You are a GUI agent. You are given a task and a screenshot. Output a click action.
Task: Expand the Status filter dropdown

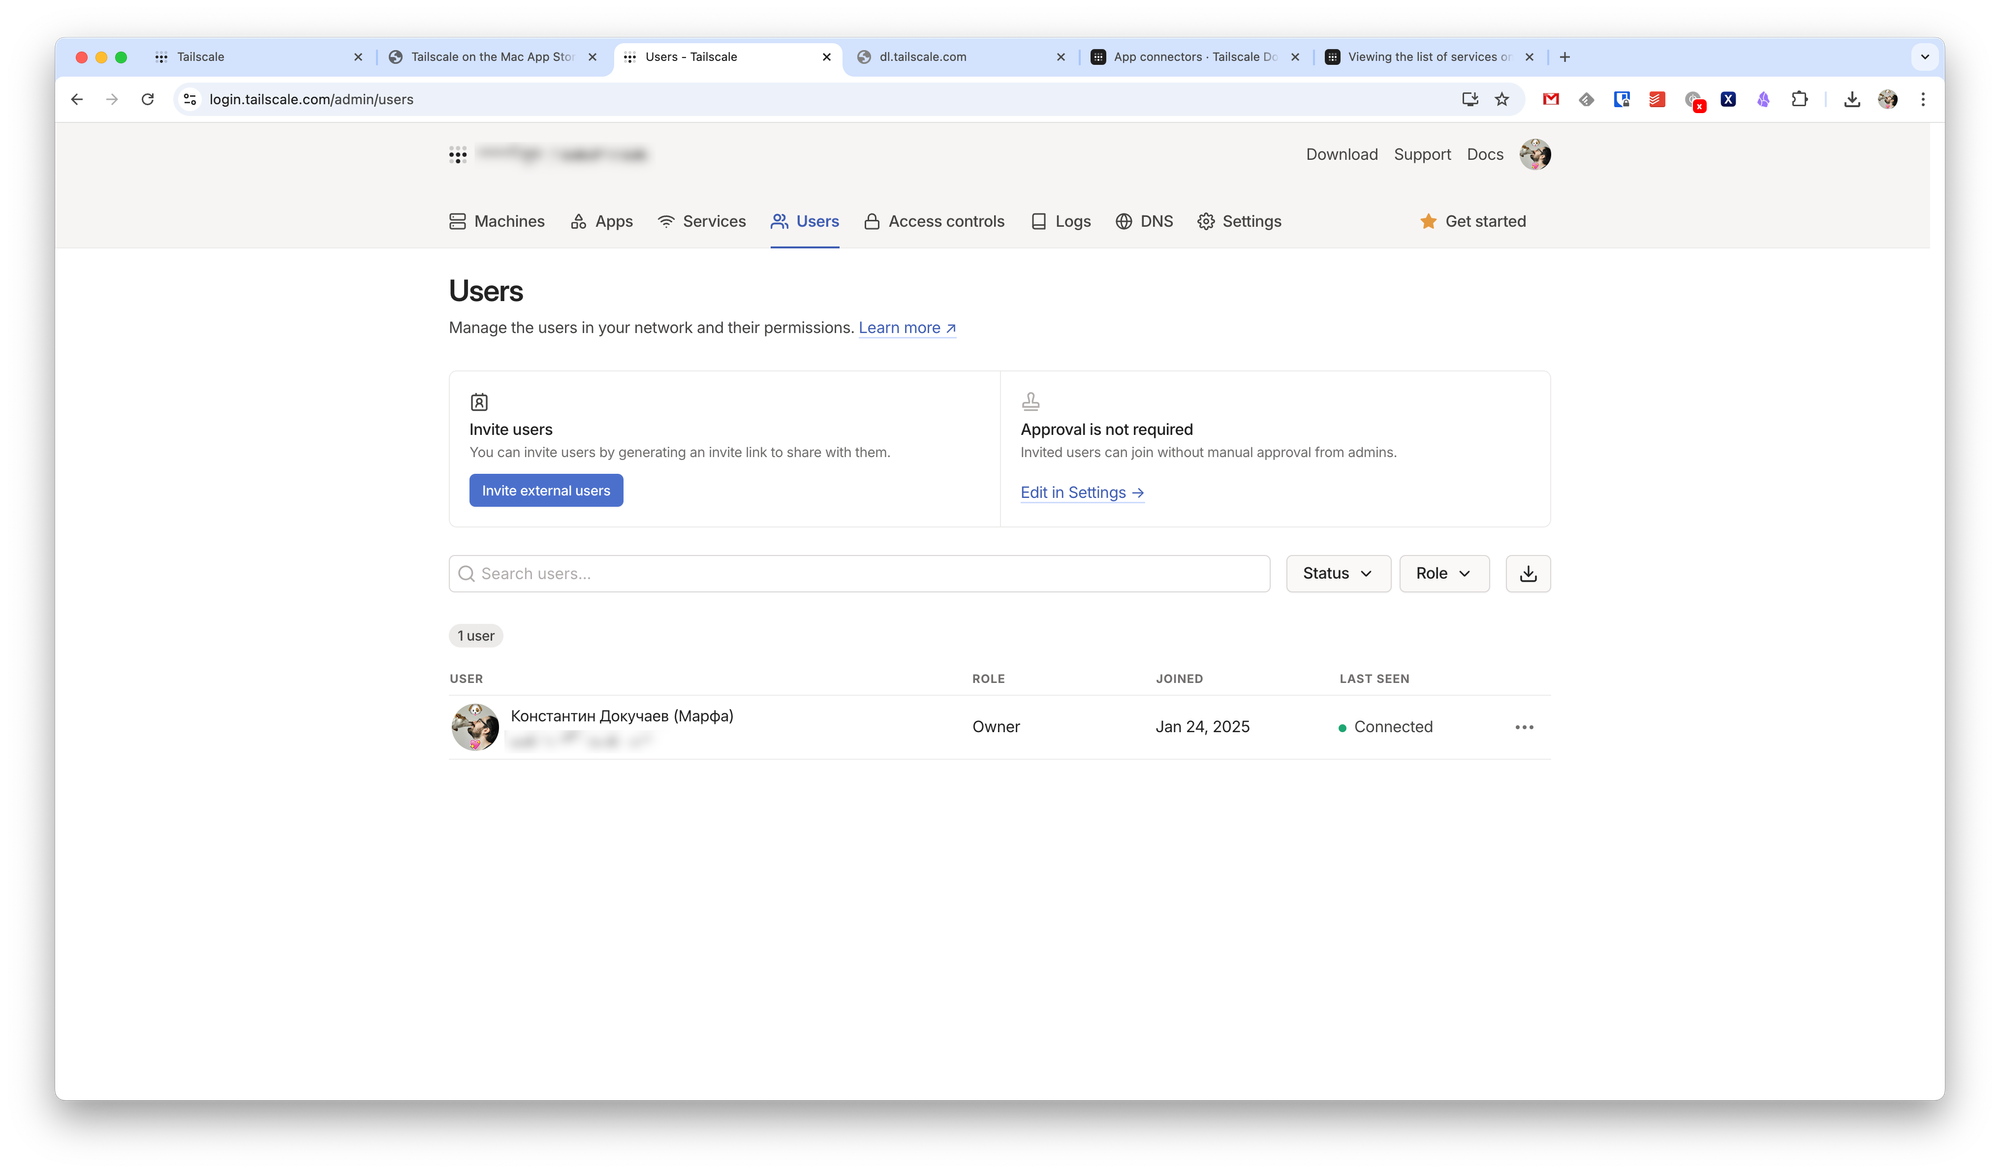1337,574
